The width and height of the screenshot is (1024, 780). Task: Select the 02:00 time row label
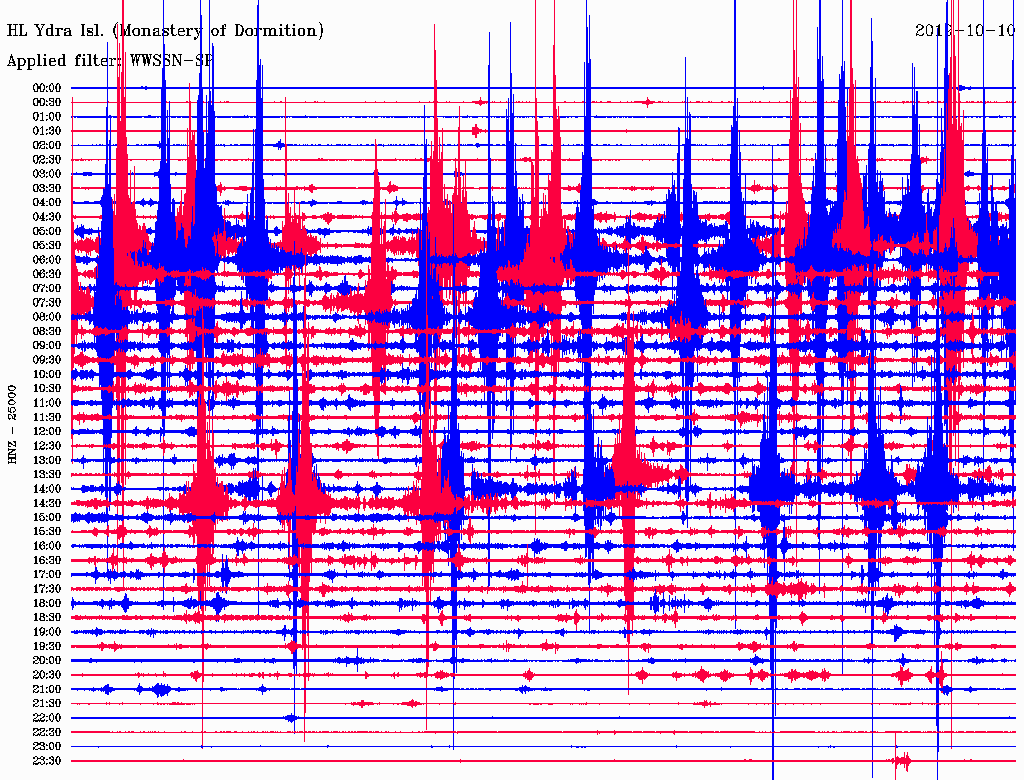[47, 146]
